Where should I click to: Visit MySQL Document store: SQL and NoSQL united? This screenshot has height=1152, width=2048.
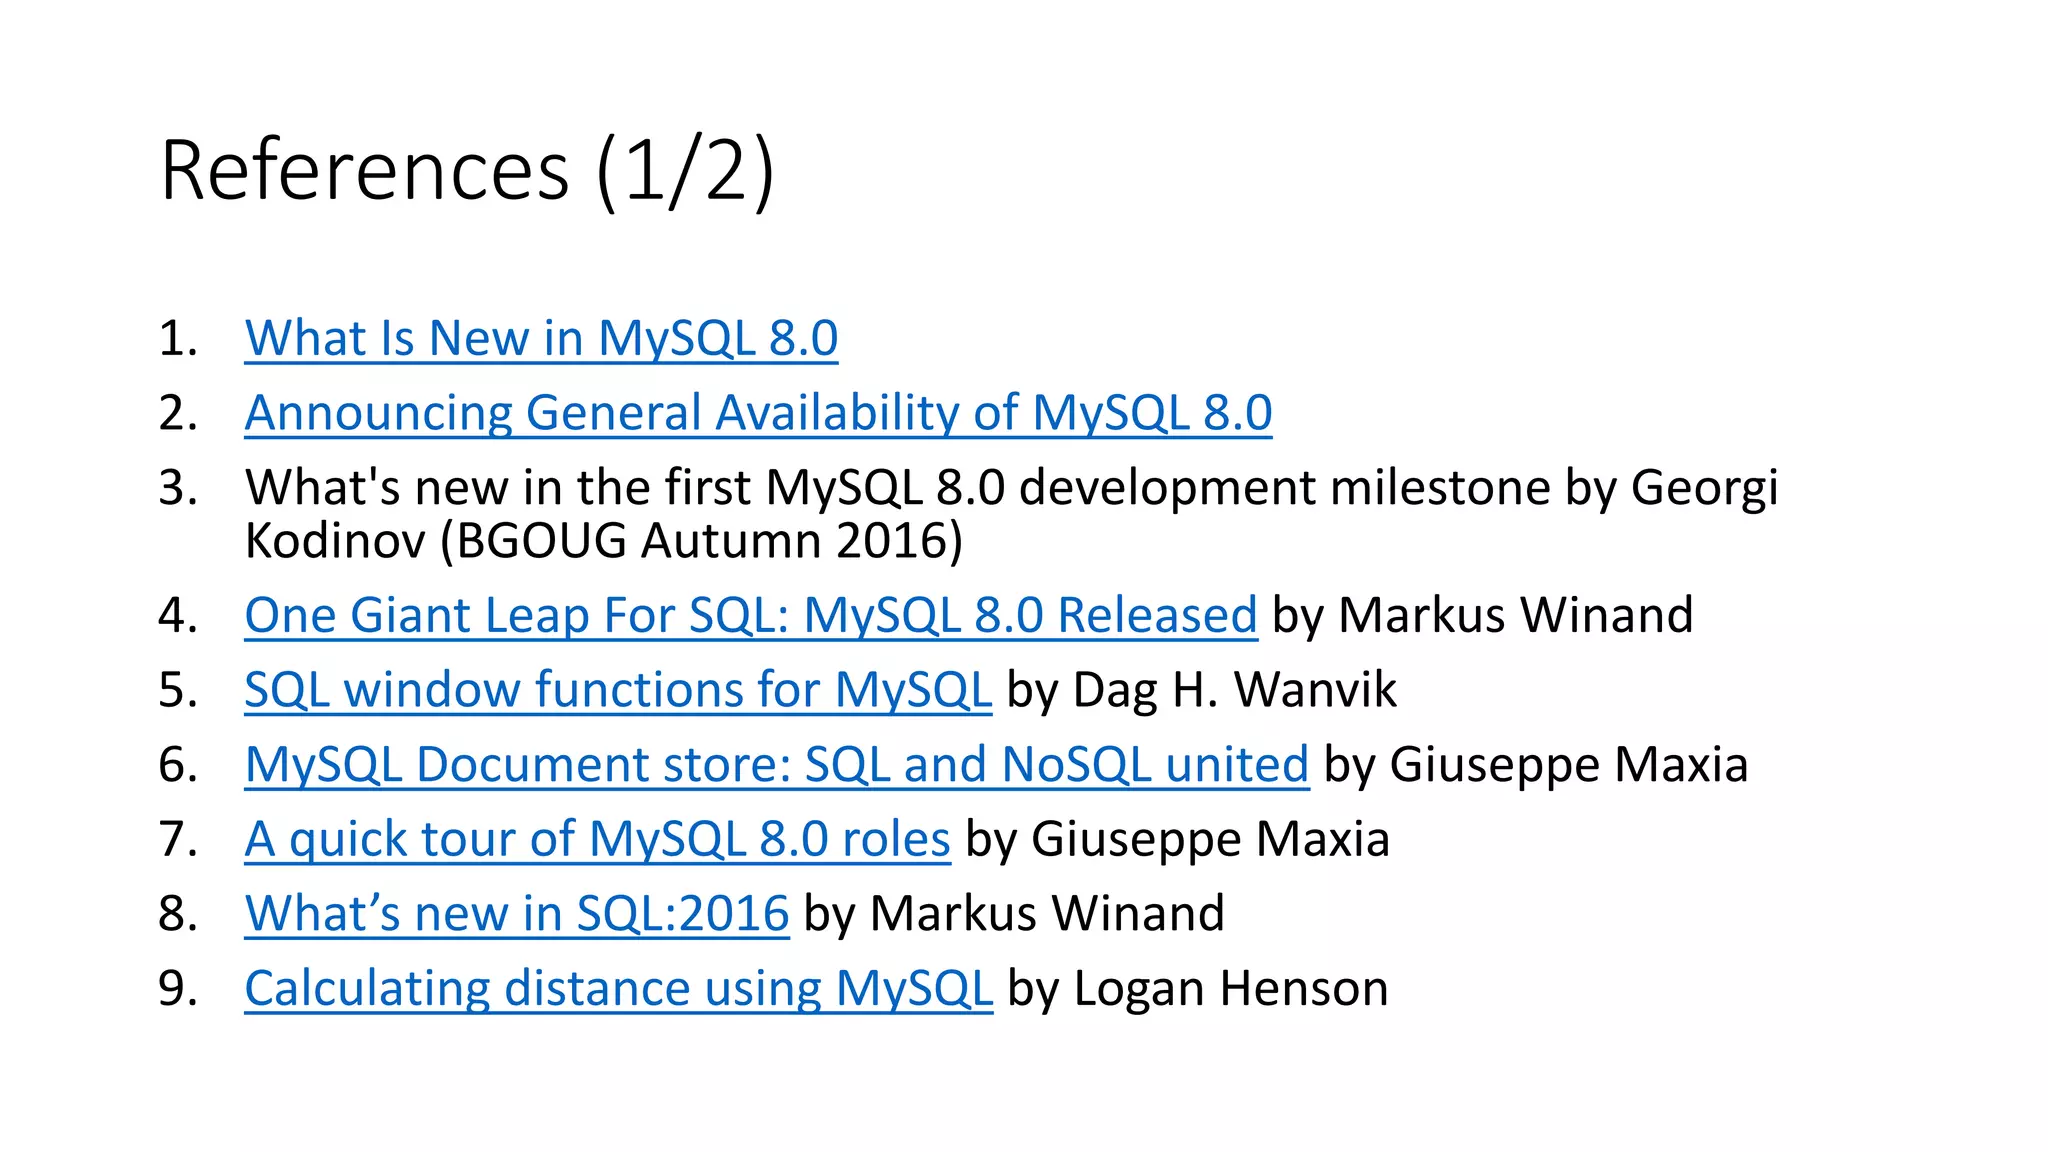(x=777, y=765)
